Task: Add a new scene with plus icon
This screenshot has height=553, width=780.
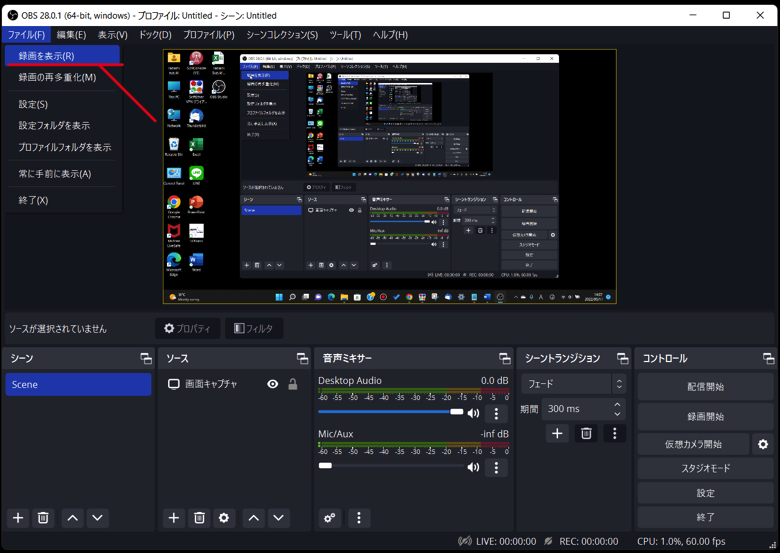Action: click(18, 518)
